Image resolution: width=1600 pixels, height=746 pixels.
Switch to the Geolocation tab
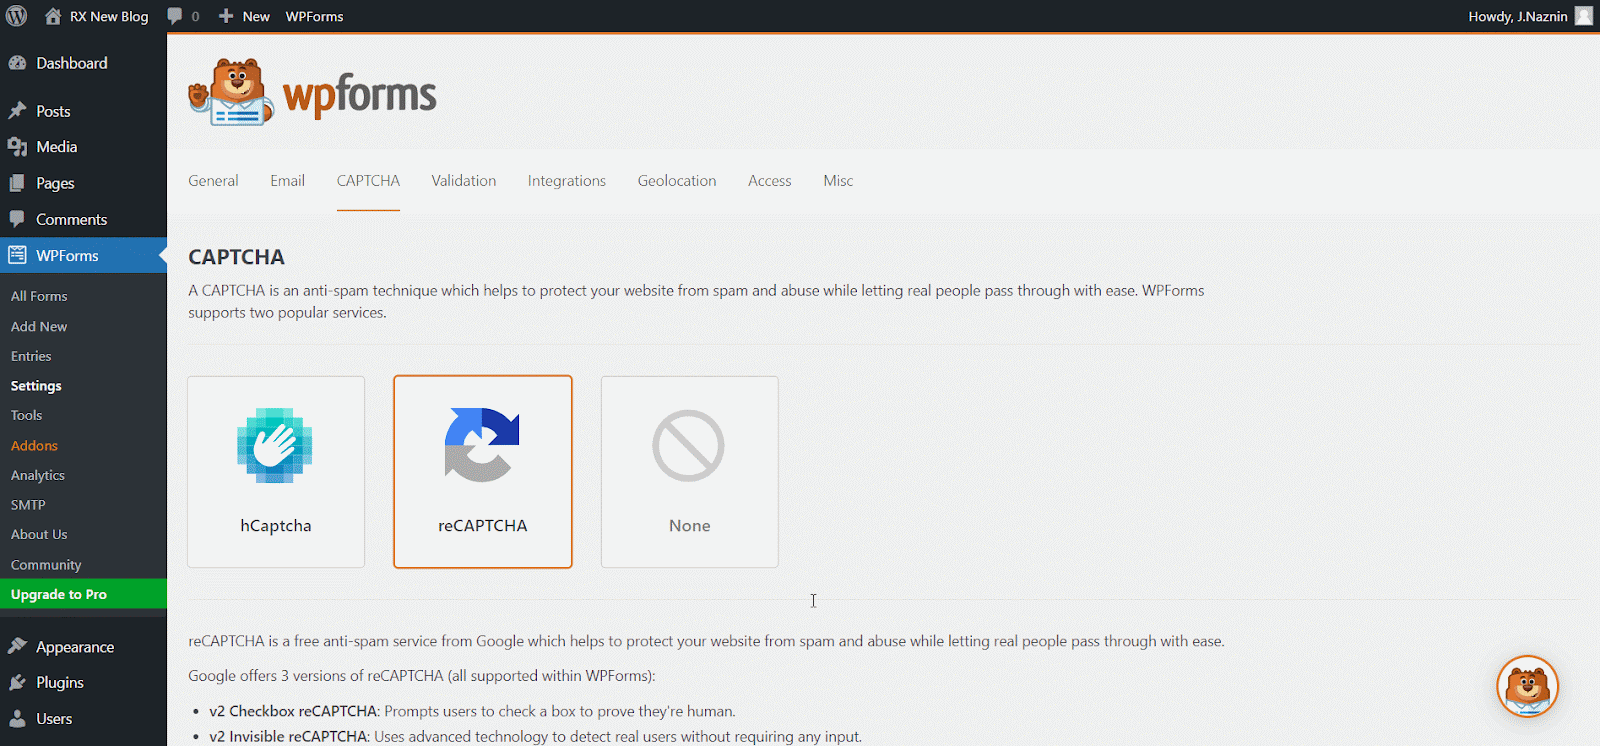tap(677, 181)
